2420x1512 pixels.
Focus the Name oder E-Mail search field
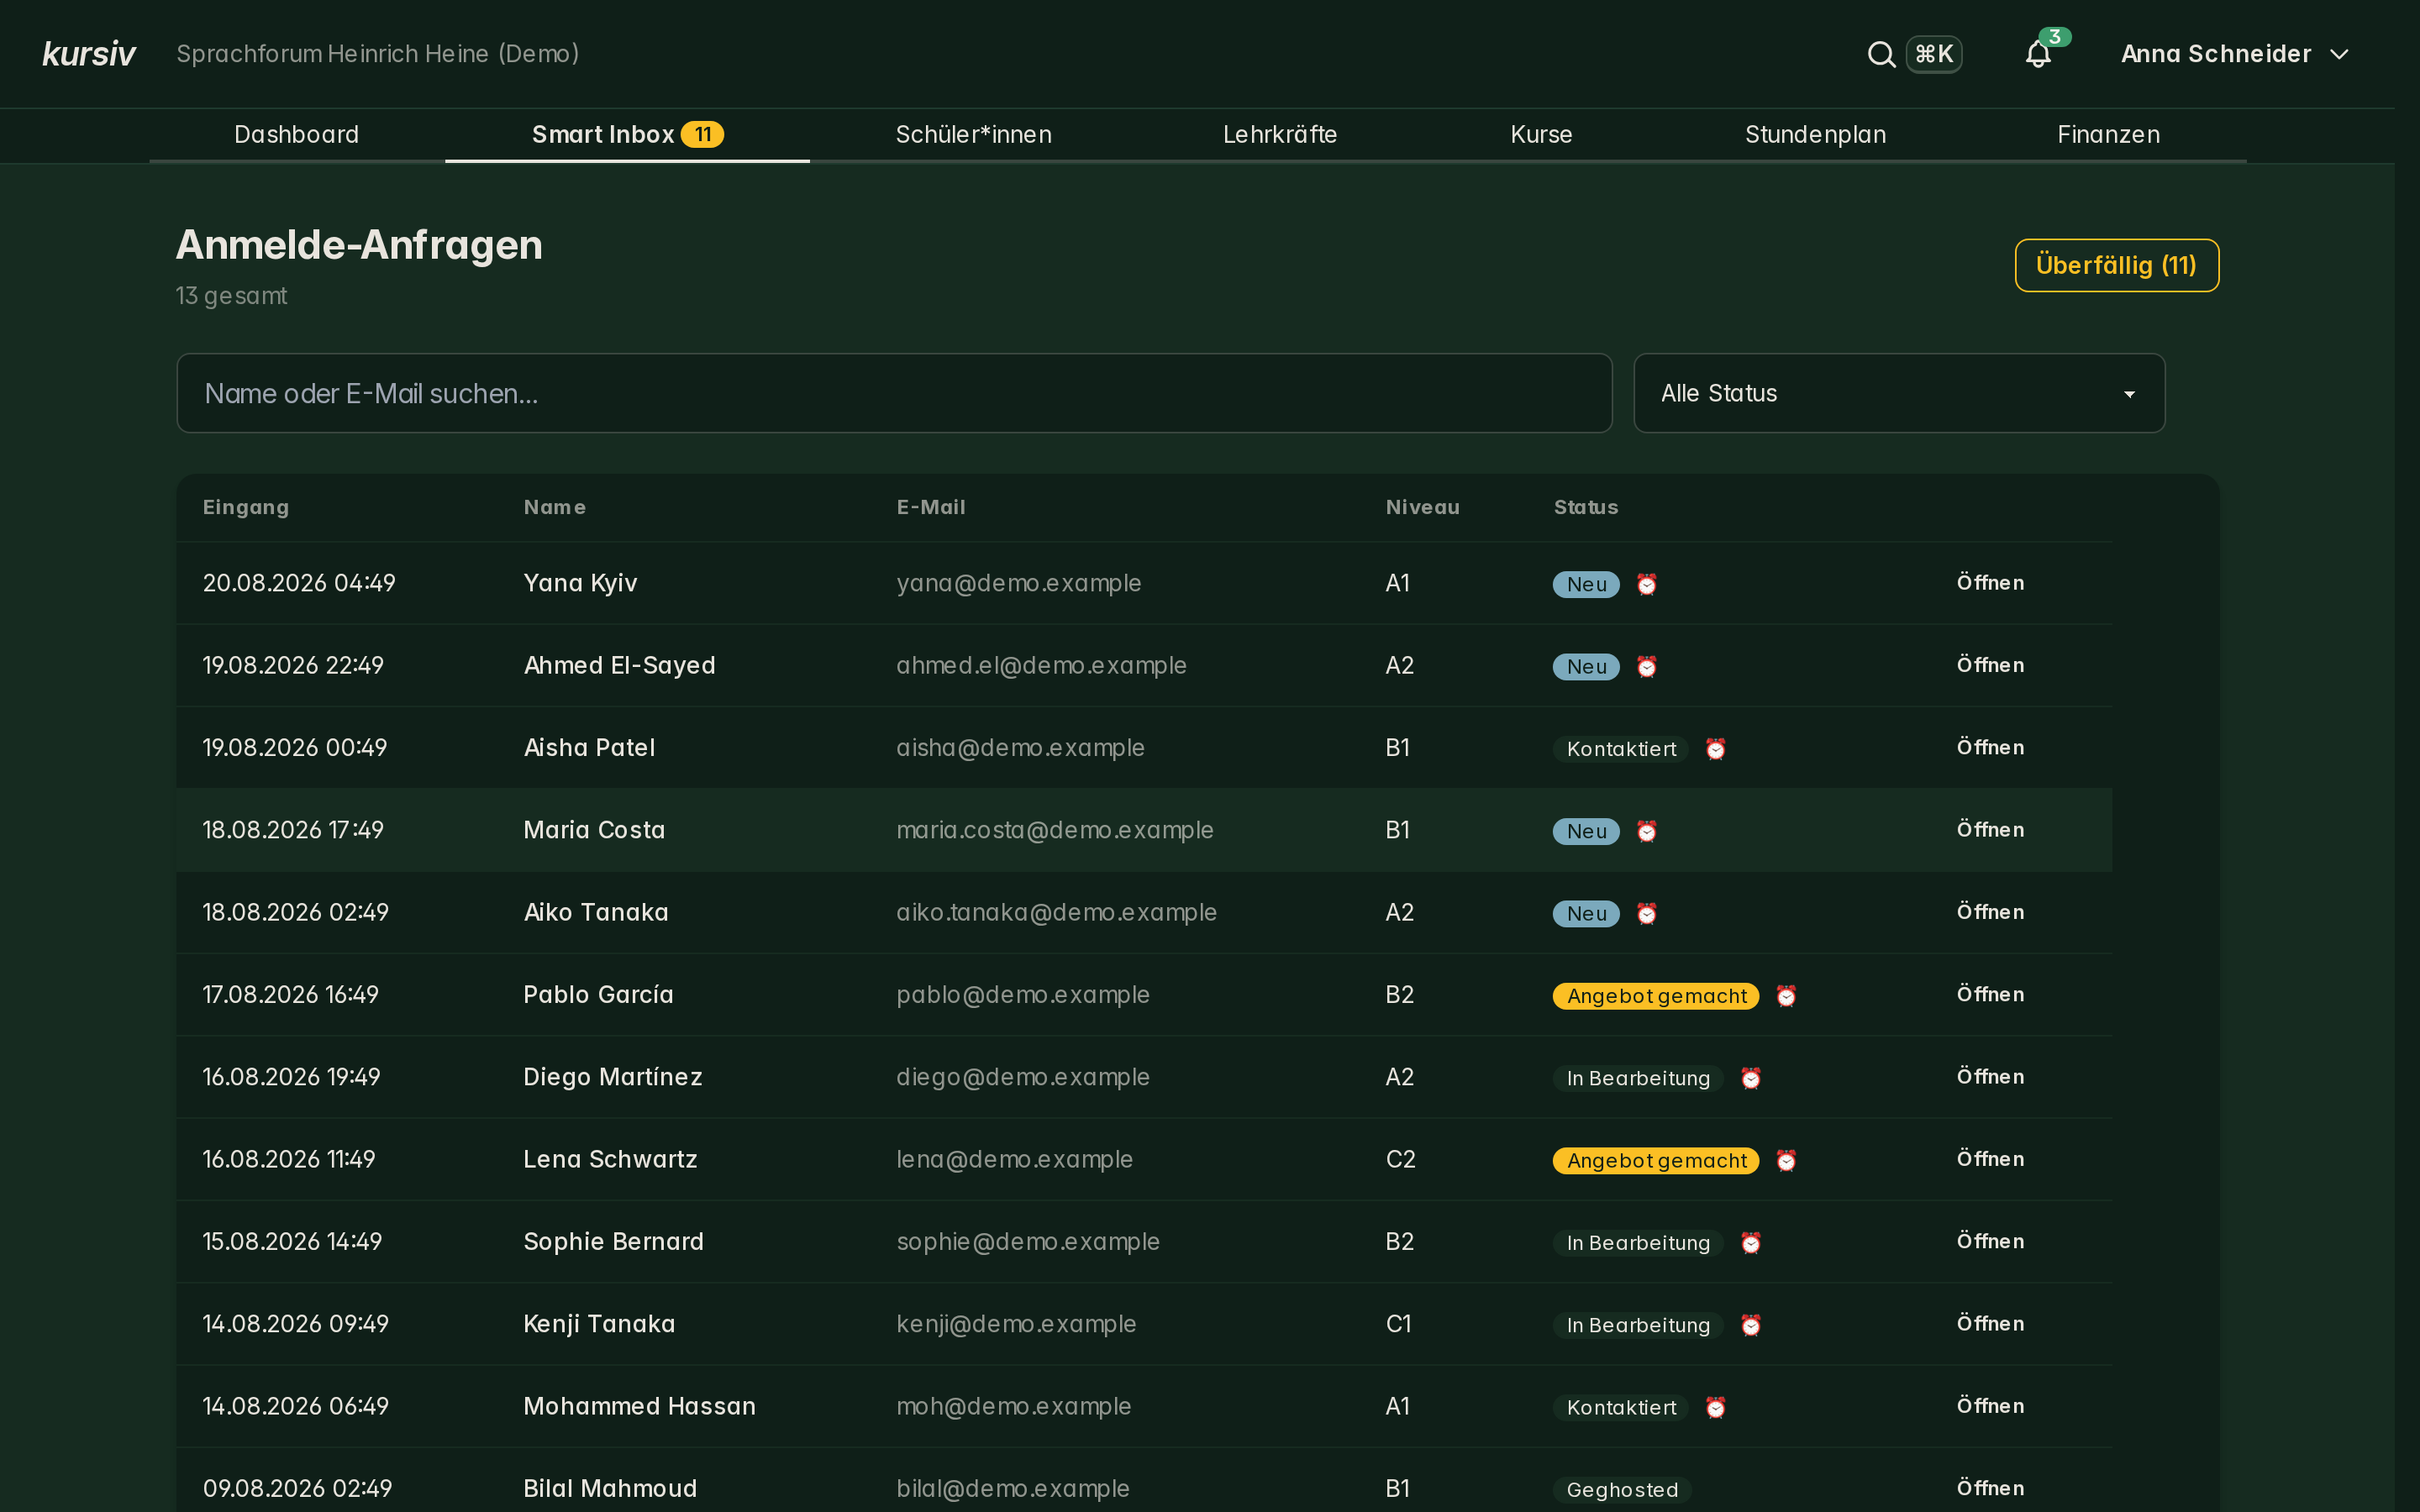pyautogui.click(x=894, y=393)
